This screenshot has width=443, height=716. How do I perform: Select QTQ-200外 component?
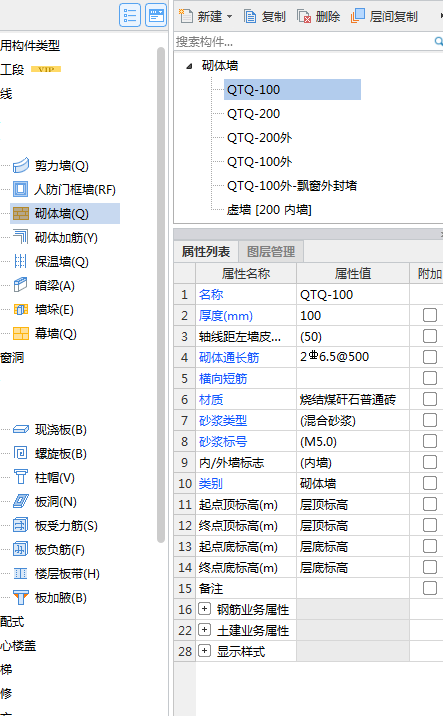[x=259, y=137]
